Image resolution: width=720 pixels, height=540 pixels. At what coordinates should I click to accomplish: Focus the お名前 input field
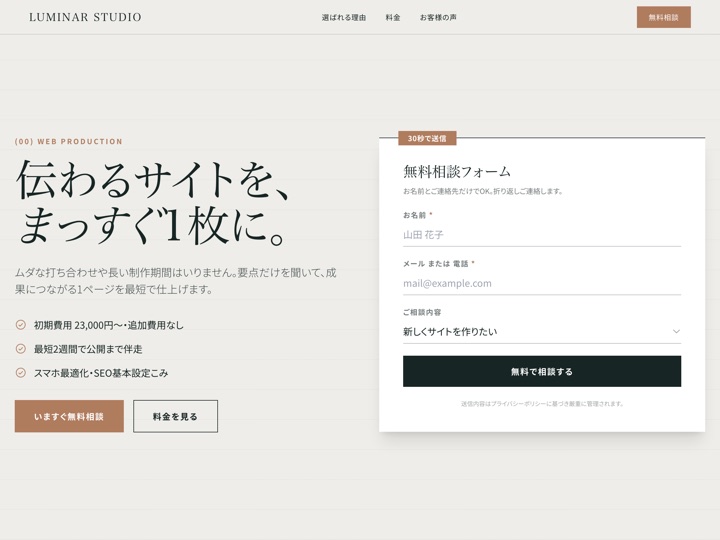coord(542,235)
